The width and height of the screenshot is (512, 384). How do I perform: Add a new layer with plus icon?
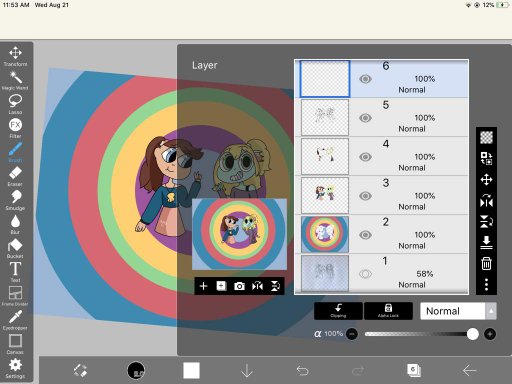(x=203, y=286)
